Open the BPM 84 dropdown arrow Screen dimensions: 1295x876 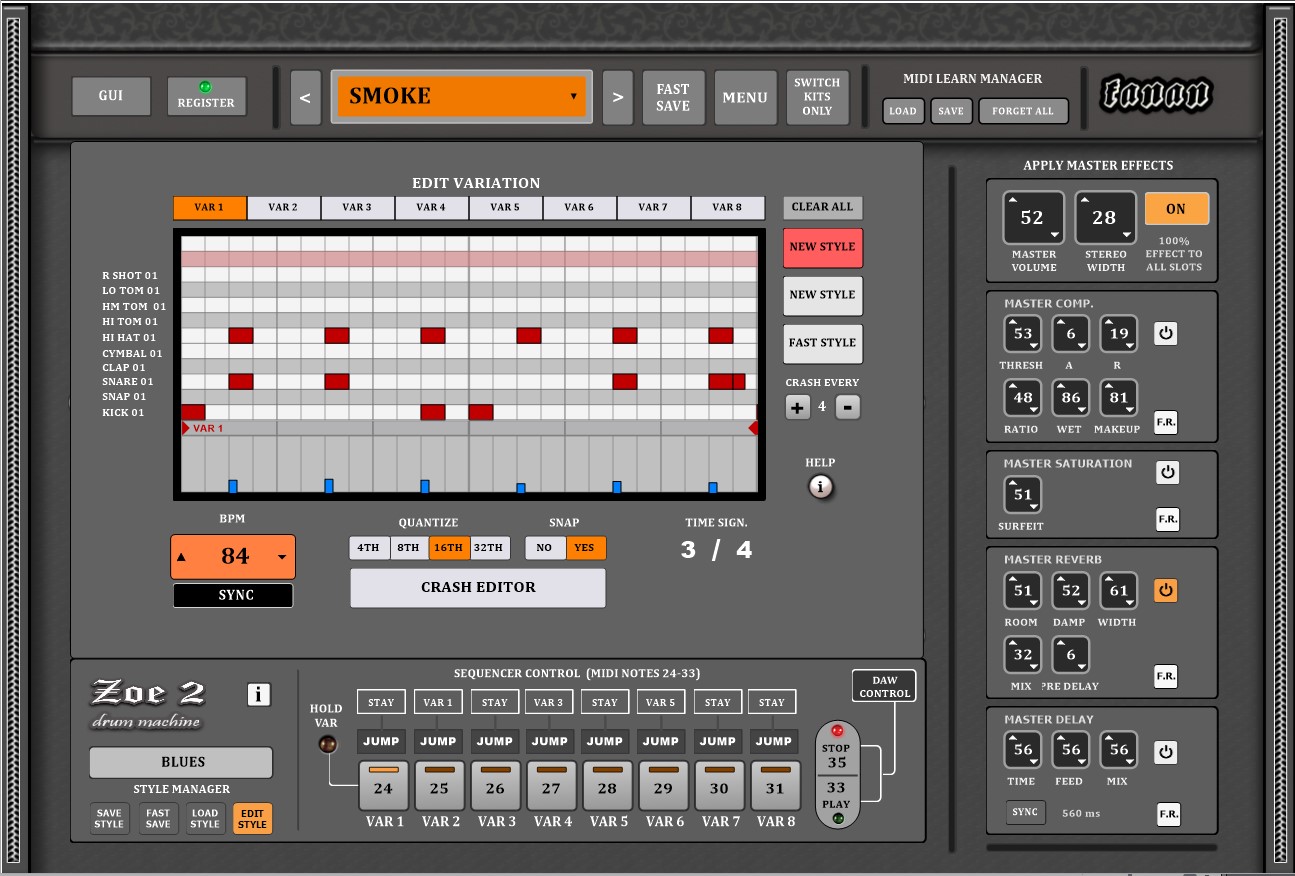[x=282, y=557]
